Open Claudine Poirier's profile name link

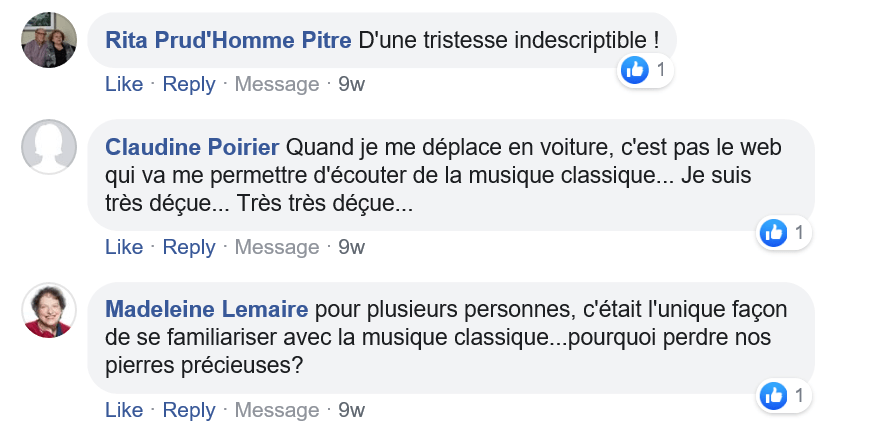[x=192, y=147]
